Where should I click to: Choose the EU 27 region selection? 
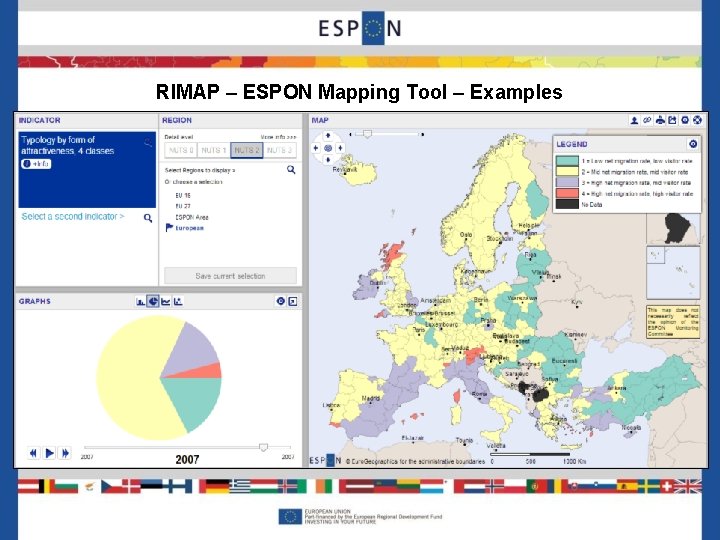click(183, 206)
